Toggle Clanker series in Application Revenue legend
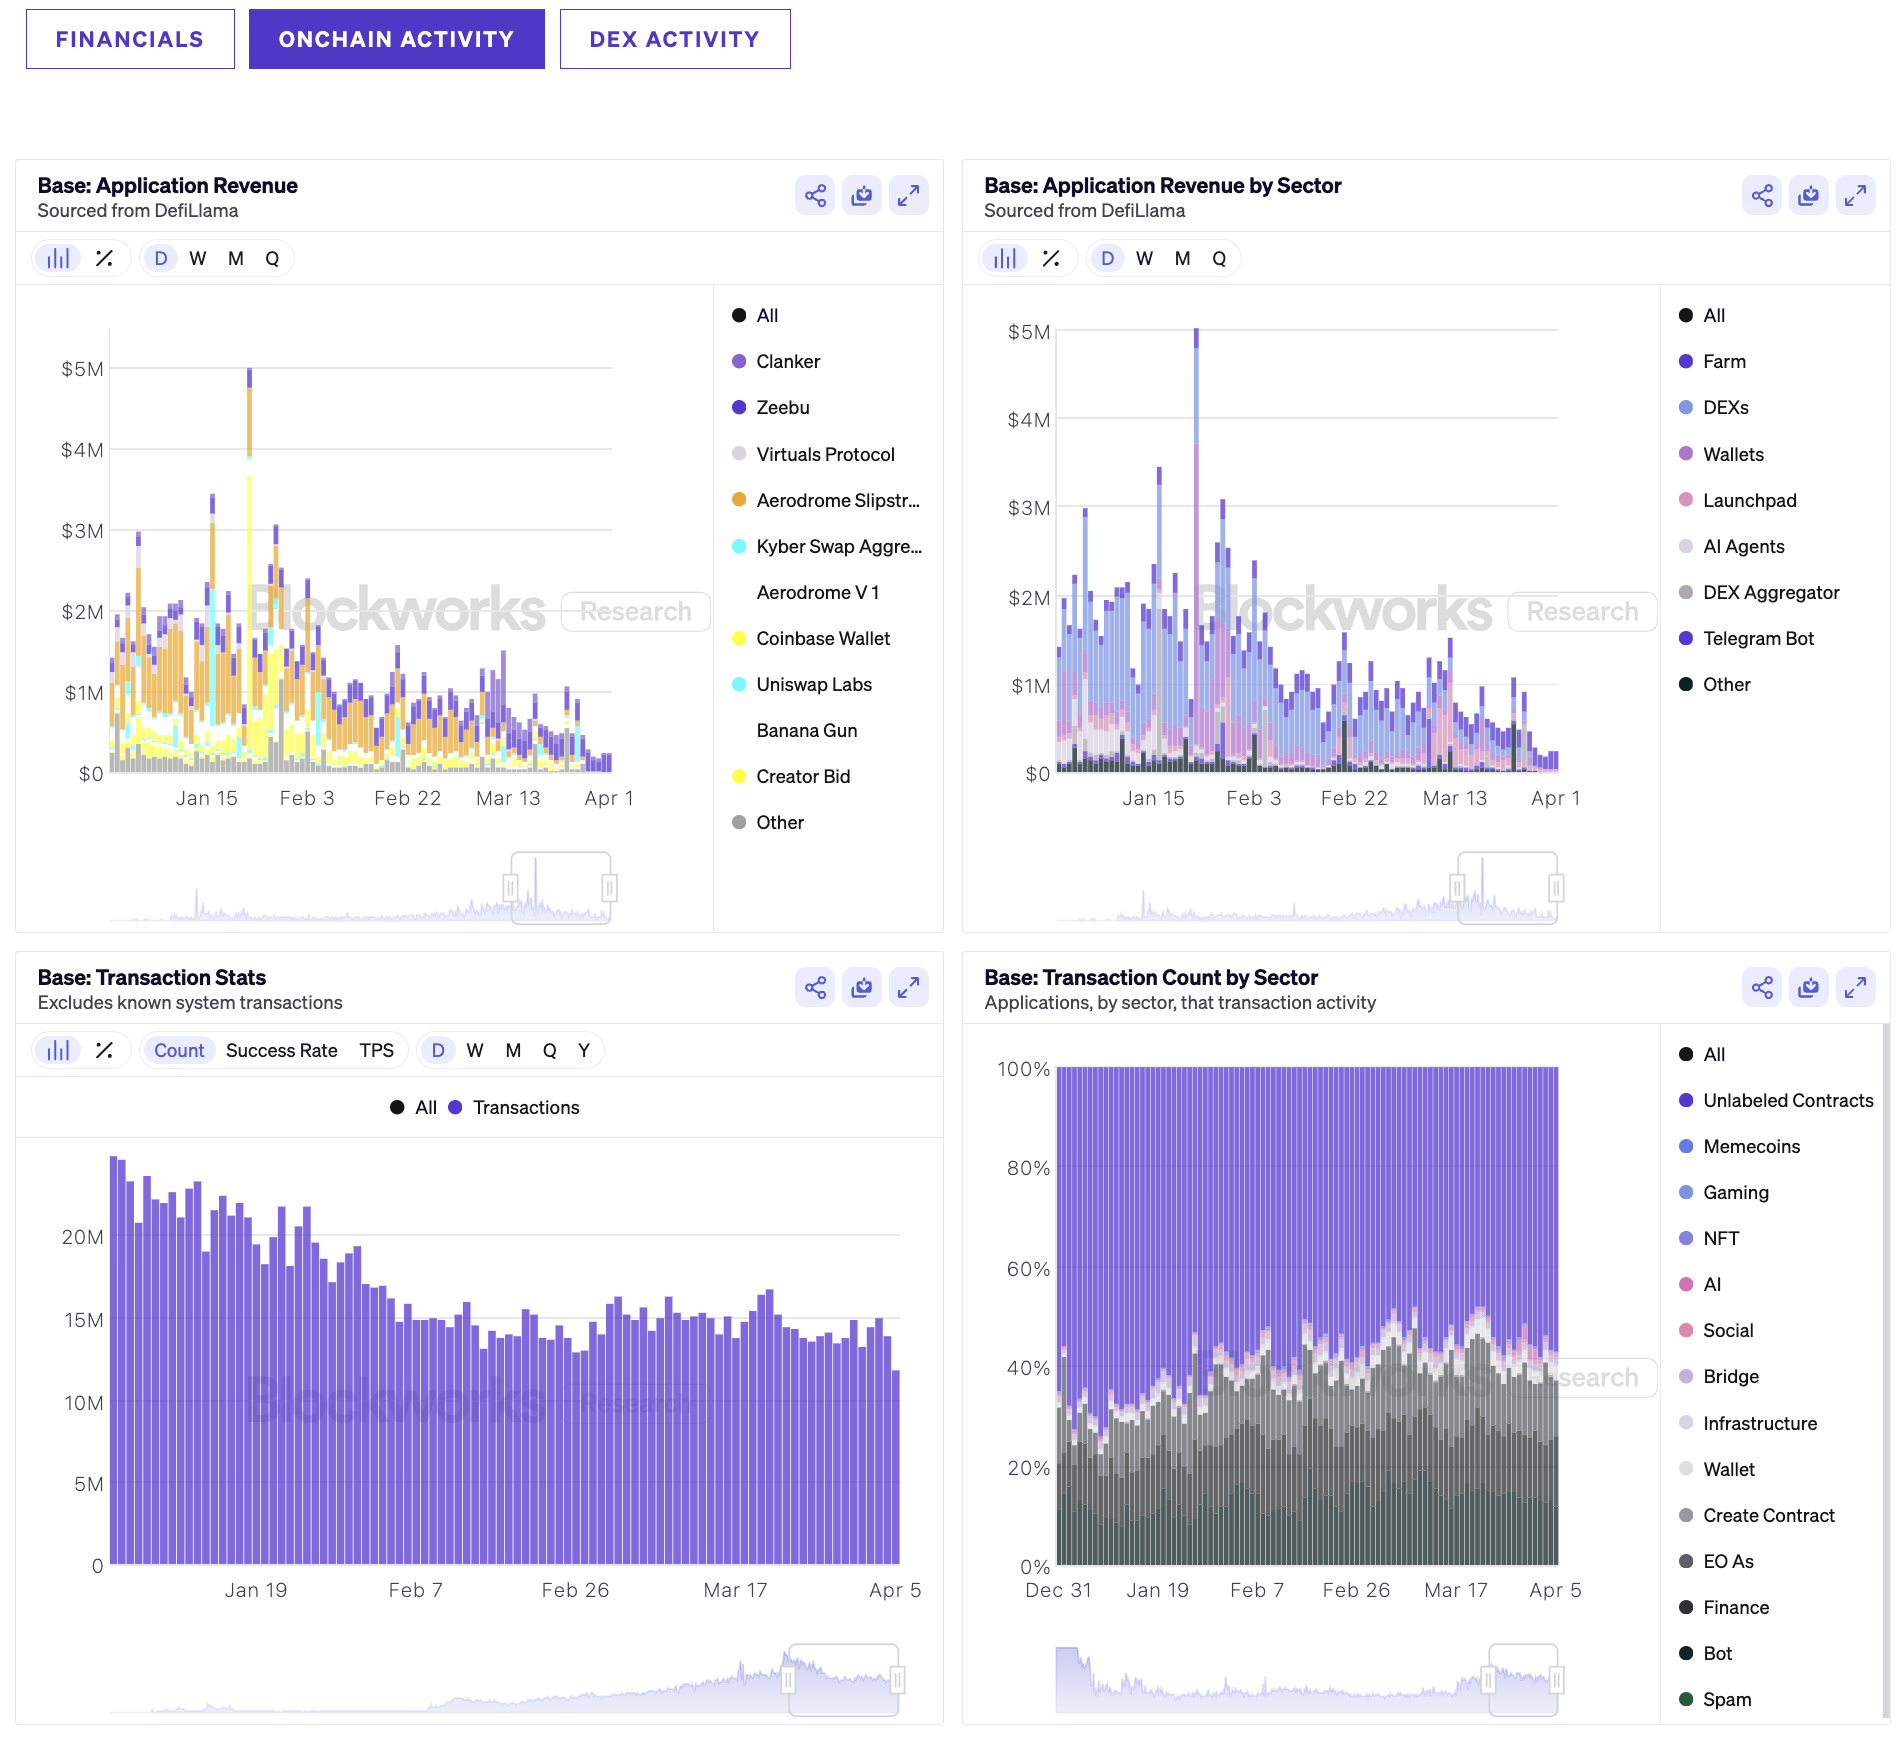 pos(776,361)
